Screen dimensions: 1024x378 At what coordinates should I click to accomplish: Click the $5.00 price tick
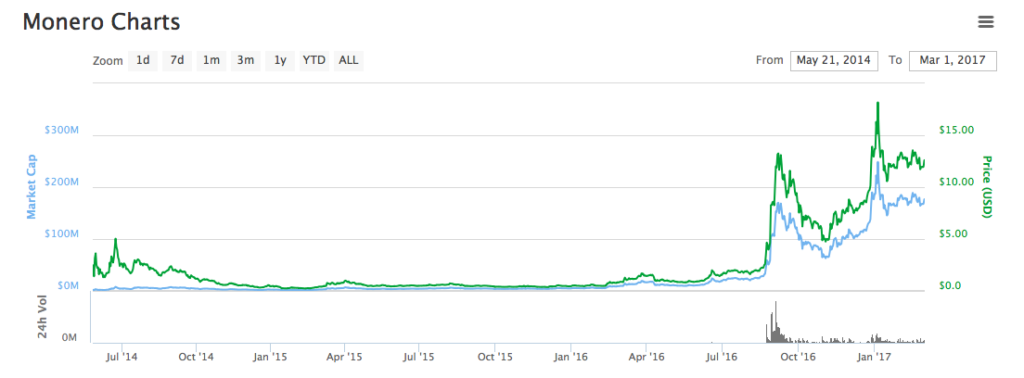[953, 234]
